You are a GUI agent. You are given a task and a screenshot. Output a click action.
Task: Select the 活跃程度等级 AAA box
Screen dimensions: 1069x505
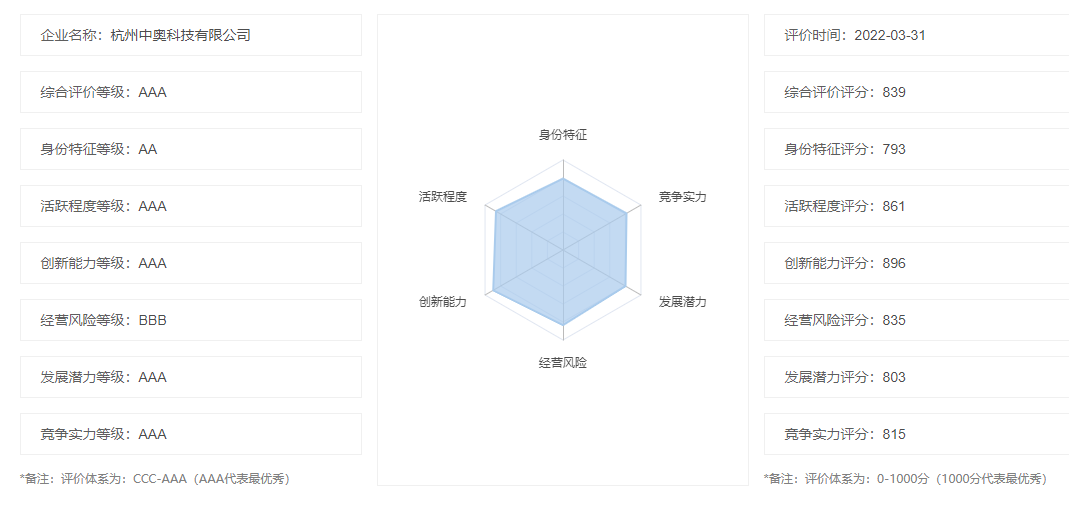click(x=191, y=206)
